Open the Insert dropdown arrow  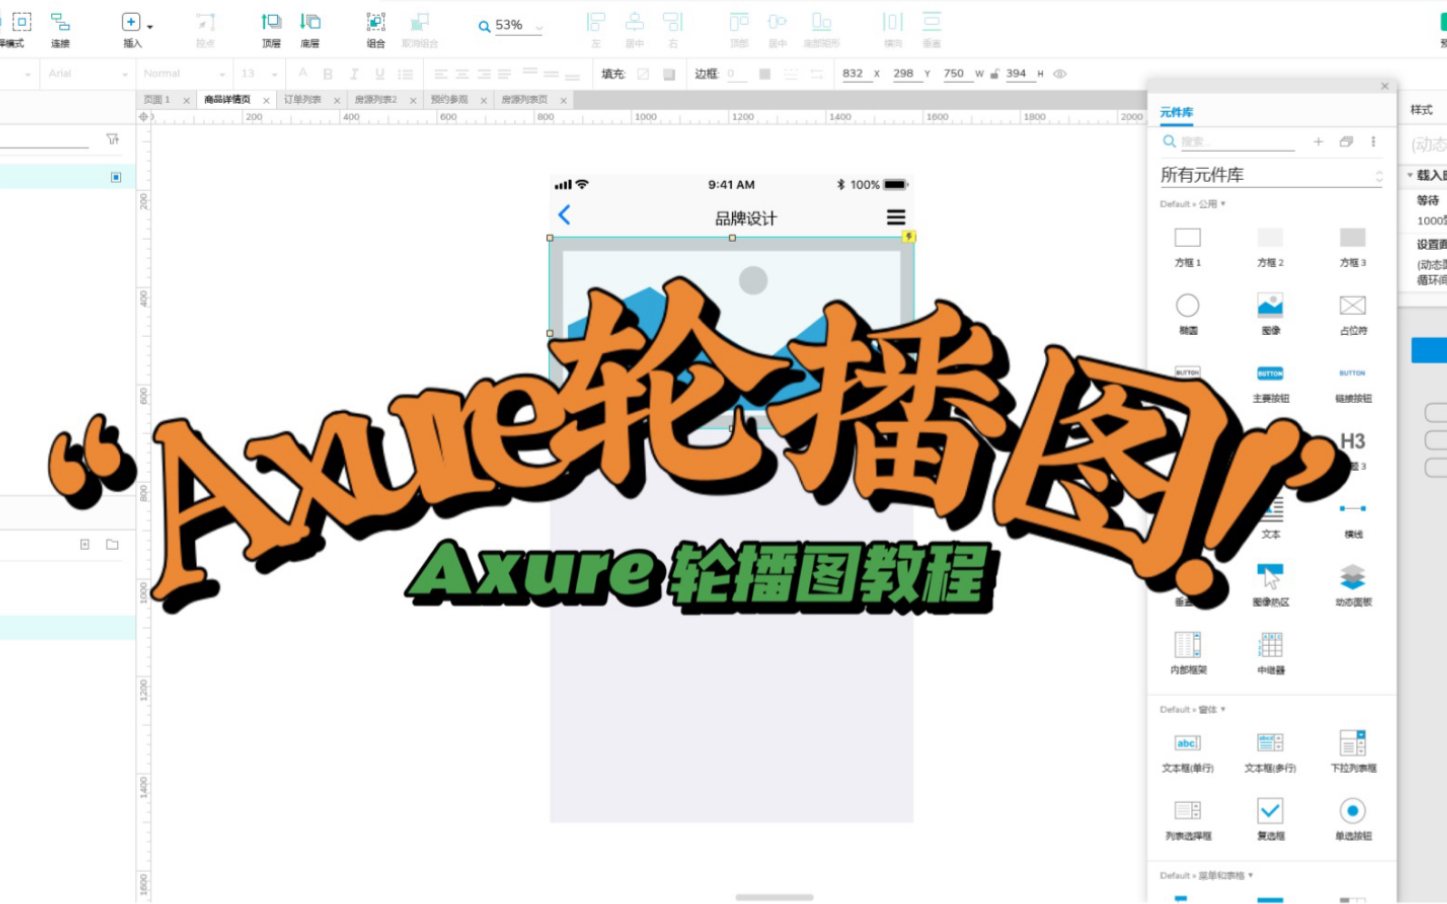(150, 26)
